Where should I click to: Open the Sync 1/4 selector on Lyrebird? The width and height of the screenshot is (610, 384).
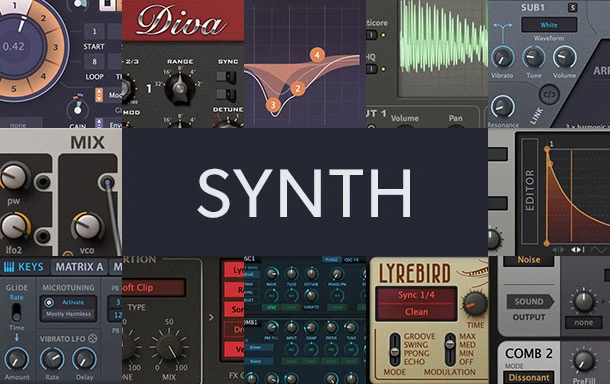click(x=416, y=295)
